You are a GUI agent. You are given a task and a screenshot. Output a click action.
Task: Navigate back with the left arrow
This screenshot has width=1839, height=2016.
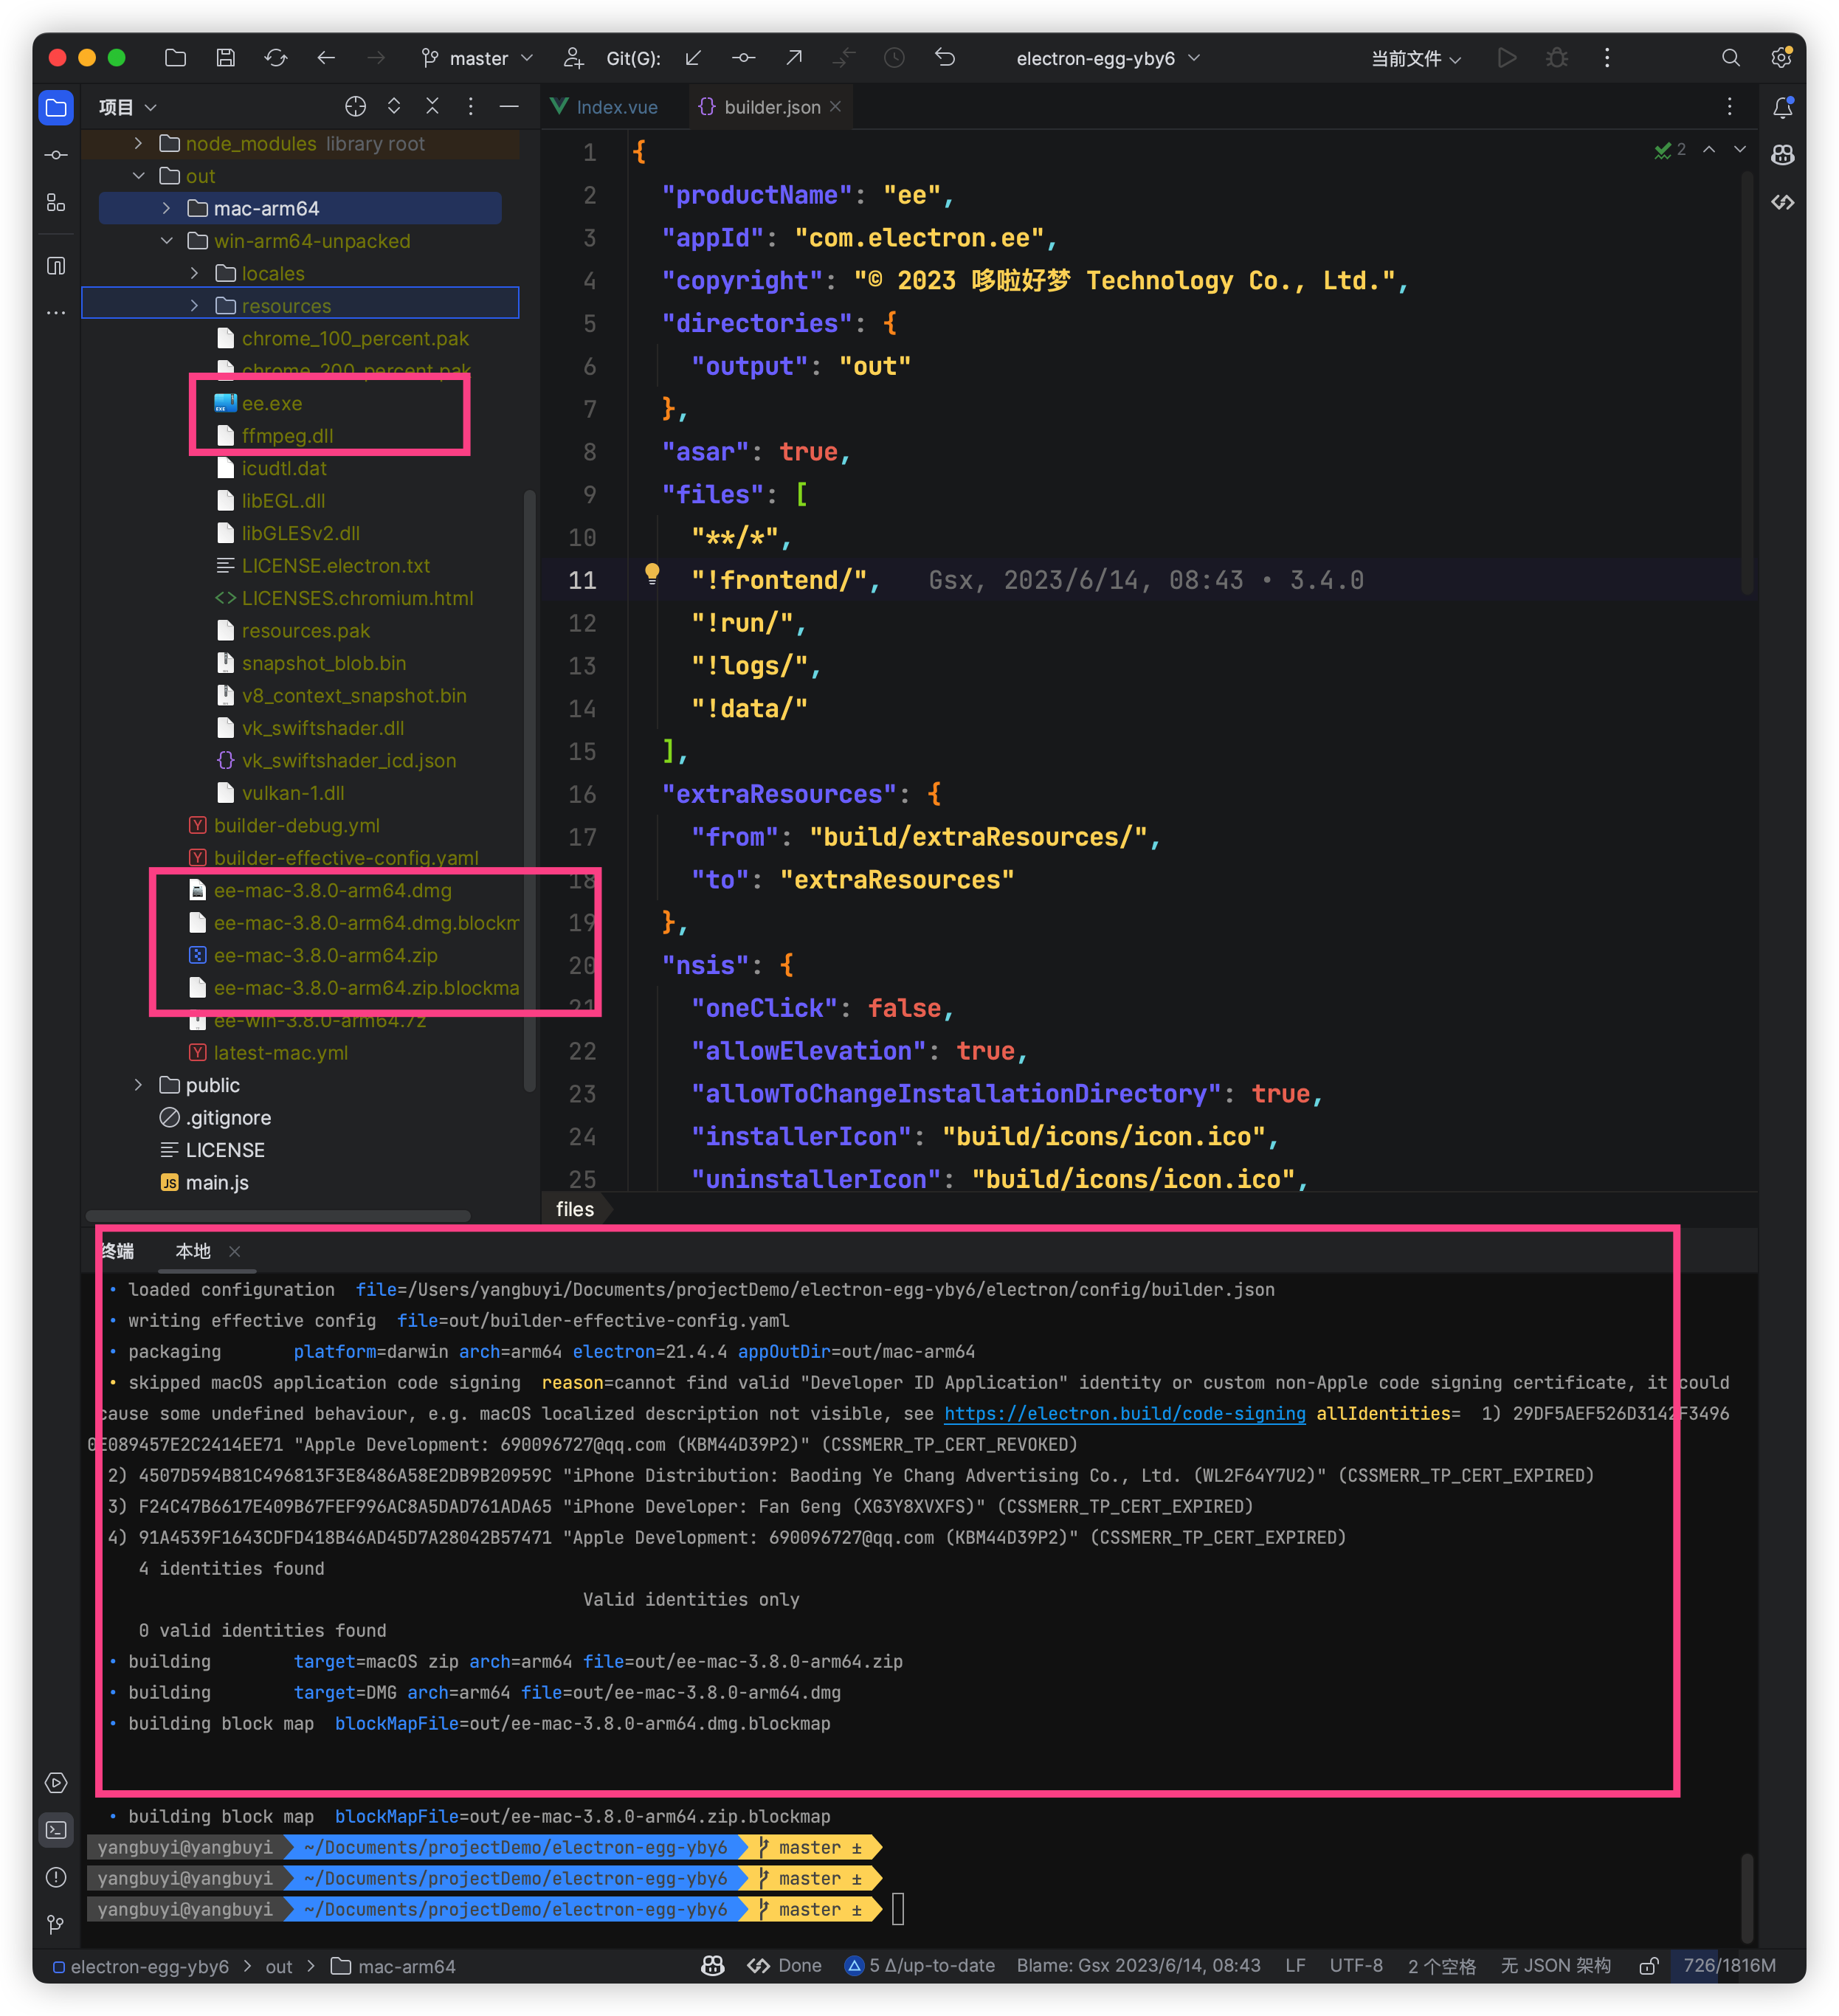pyautogui.click(x=326, y=58)
